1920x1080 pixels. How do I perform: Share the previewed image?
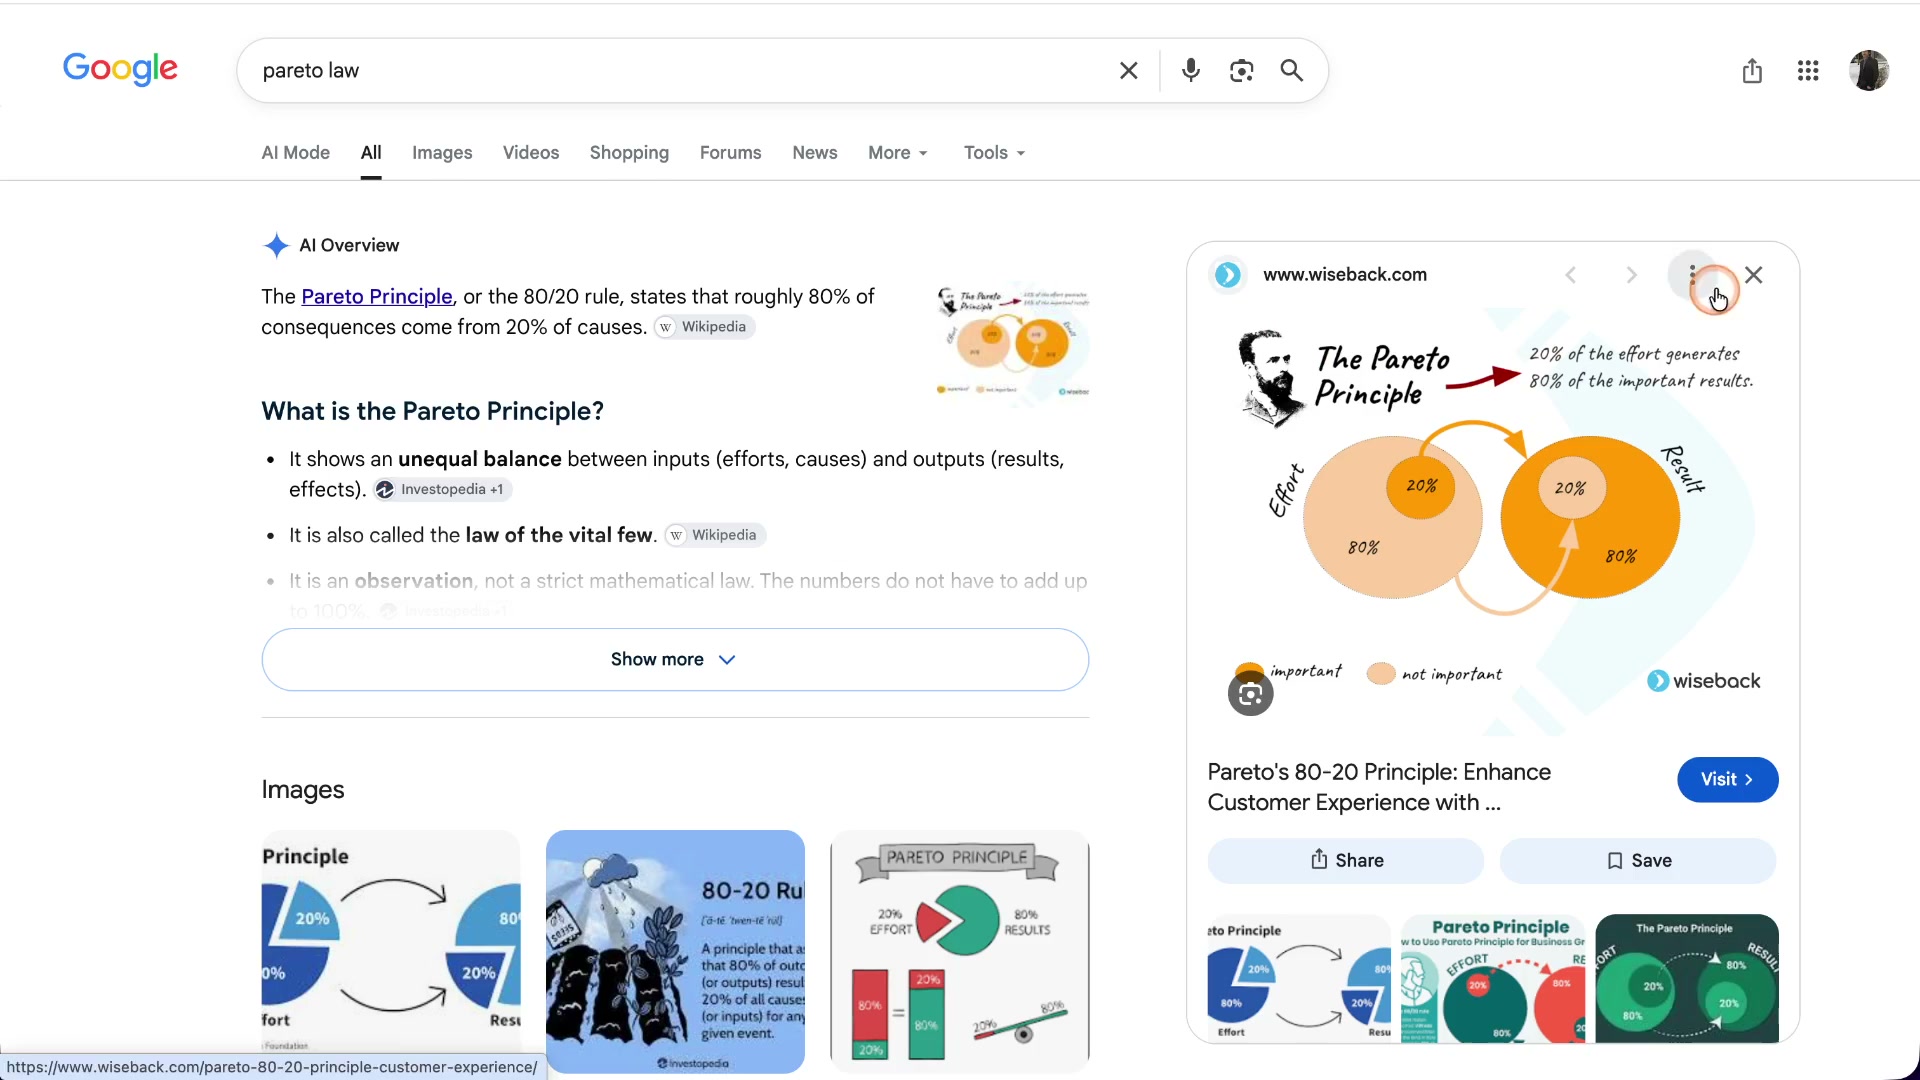(1345, 861)
